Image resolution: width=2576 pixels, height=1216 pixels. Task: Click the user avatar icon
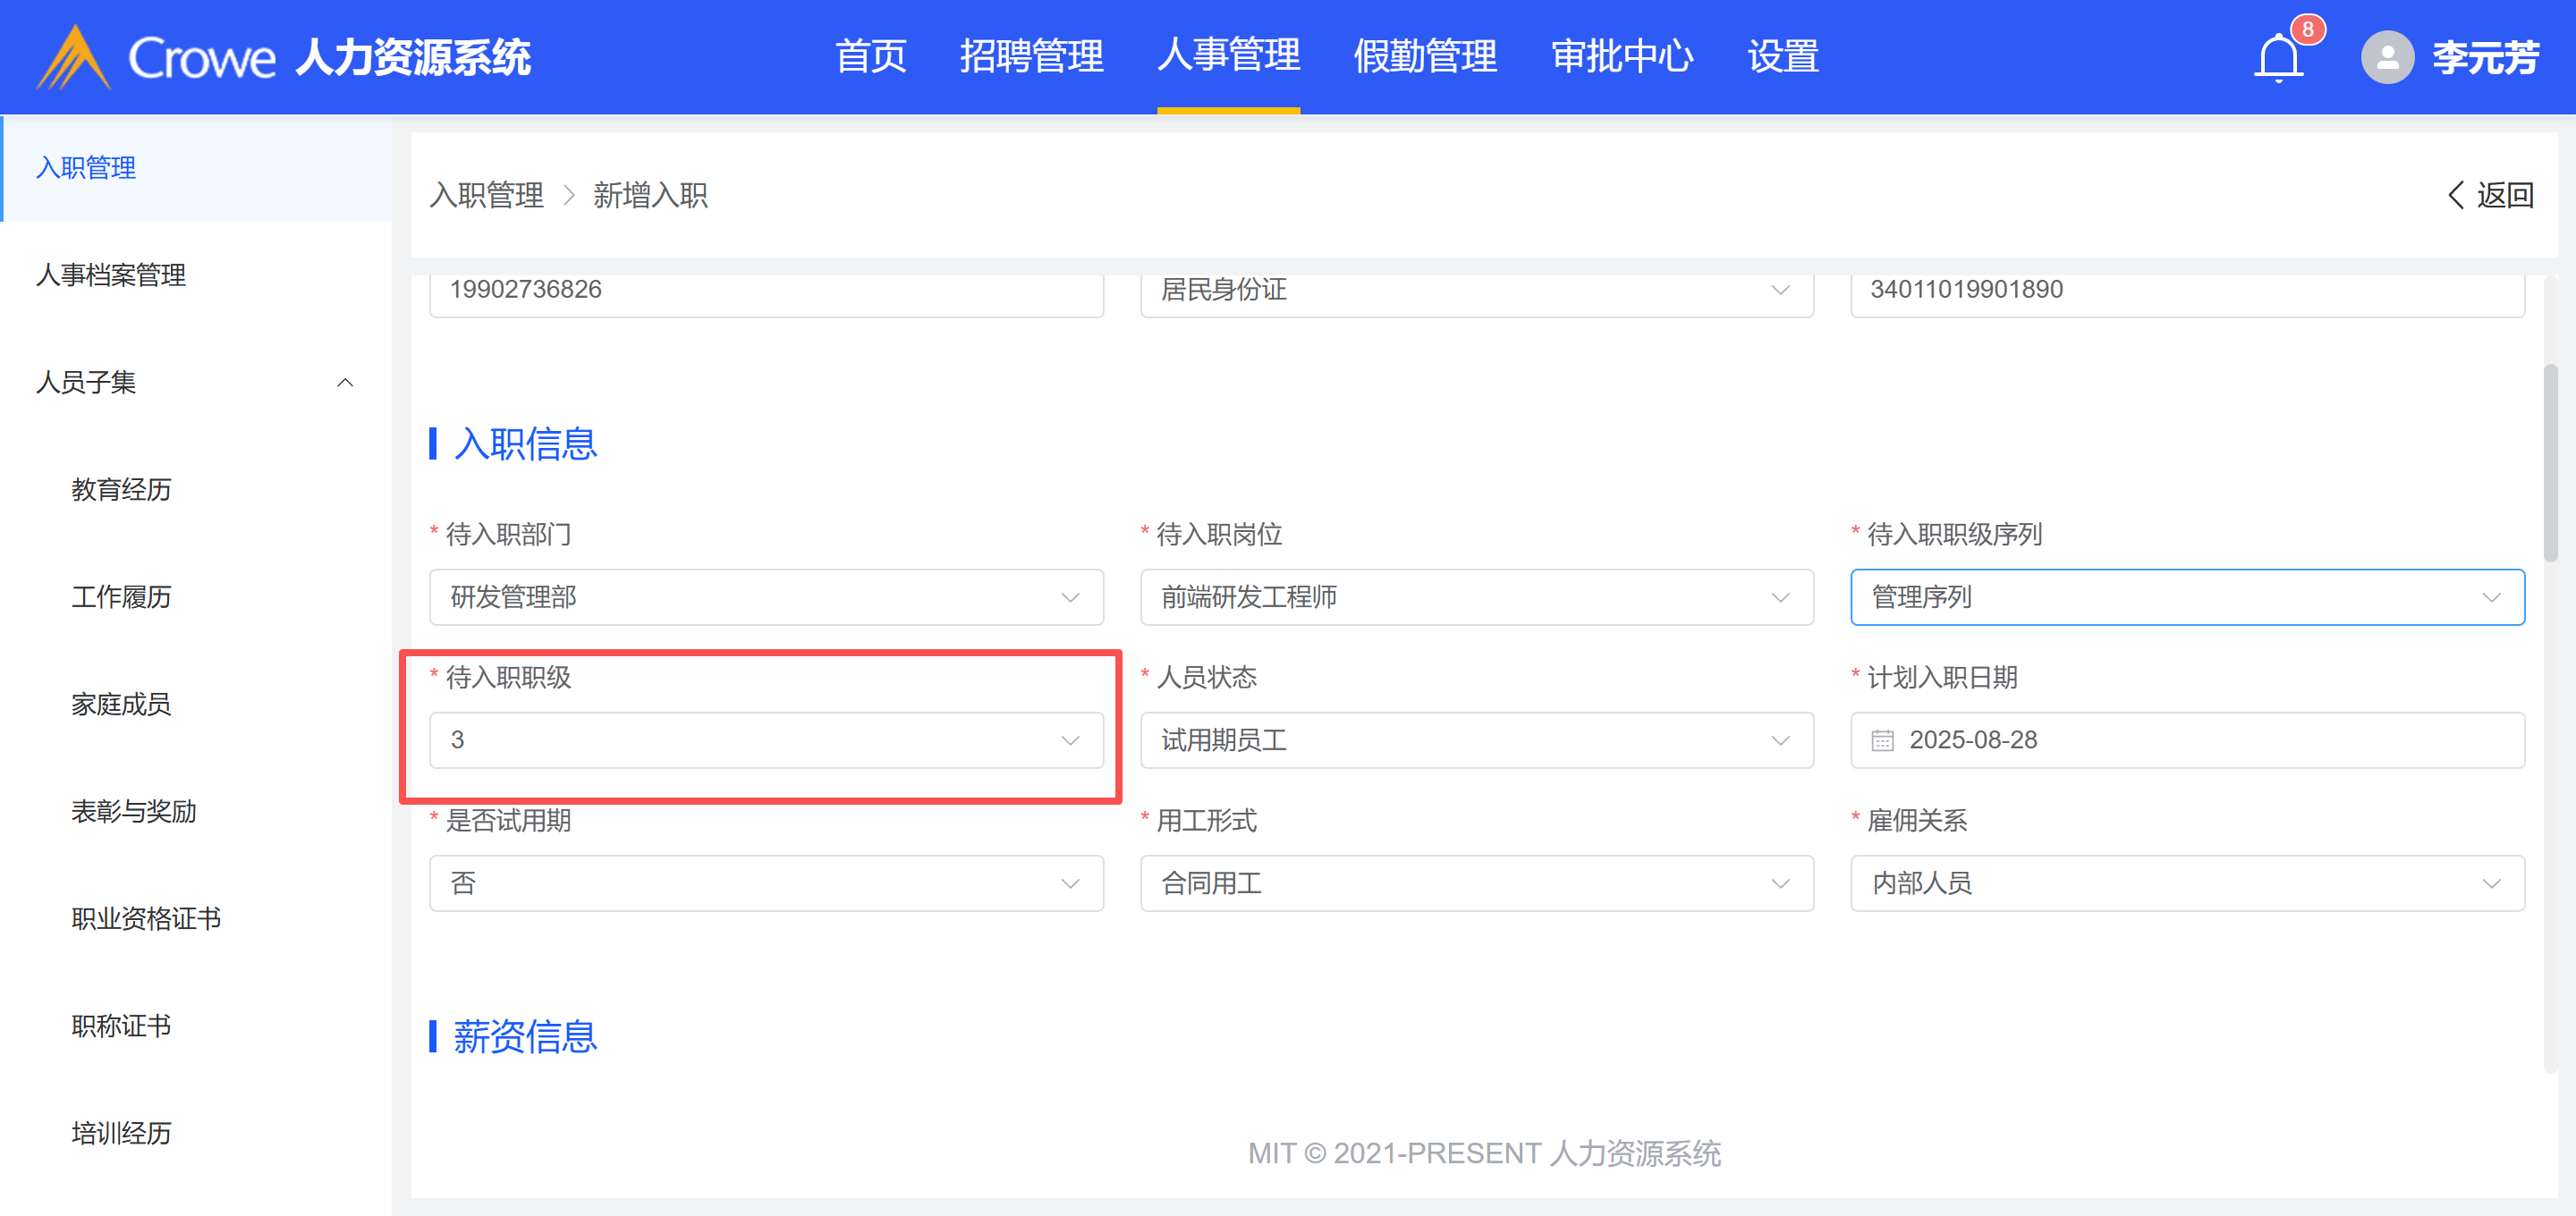(x=2387, y=57)
